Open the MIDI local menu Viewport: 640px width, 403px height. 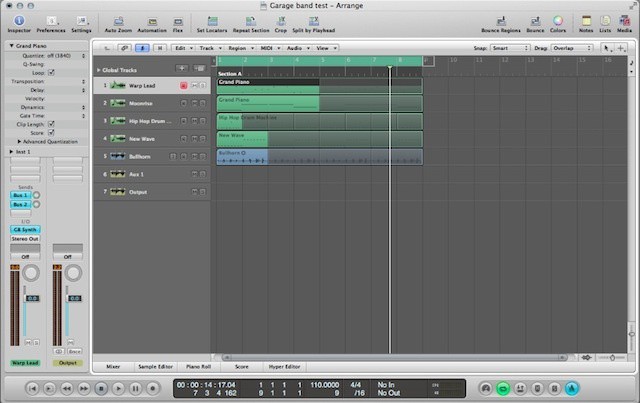coord(270,48)
